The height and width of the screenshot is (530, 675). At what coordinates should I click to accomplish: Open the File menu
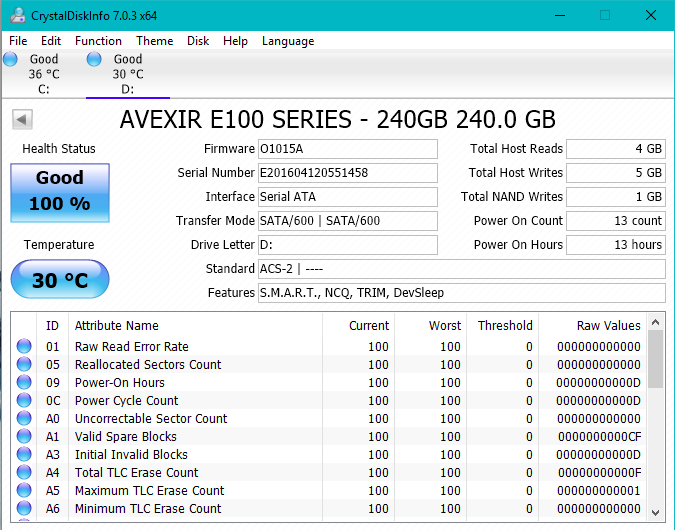tap(18, 41)
